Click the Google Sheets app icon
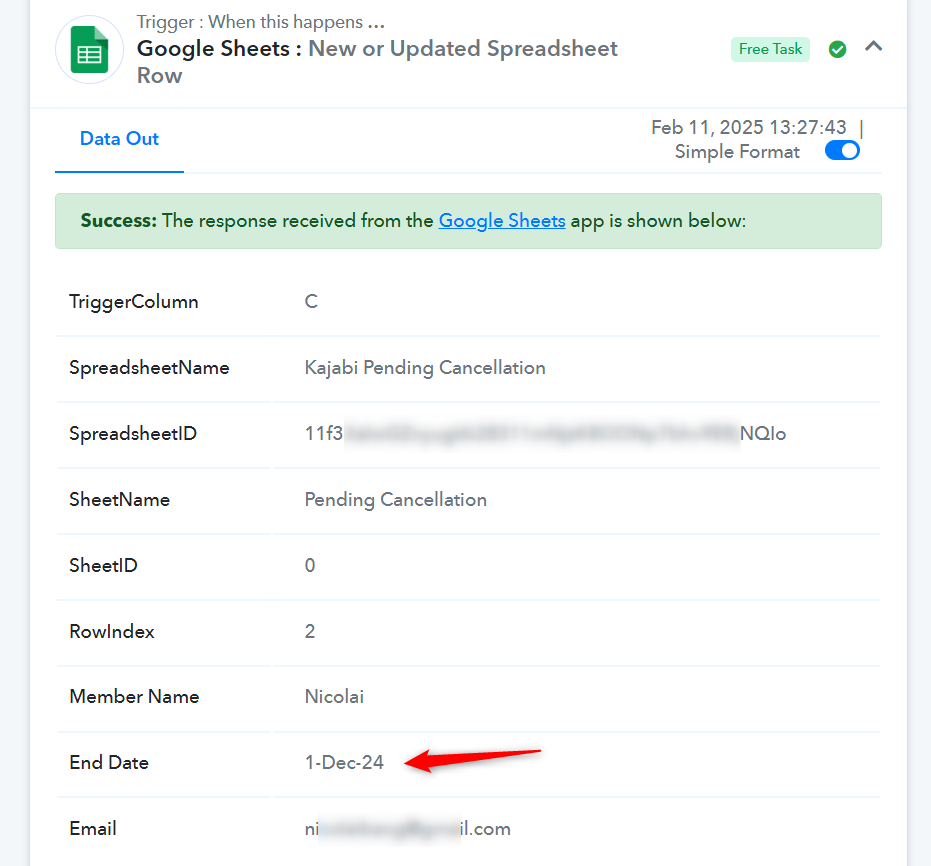Image resolution: width=931 pixels, height=866 pixels. pyautogui.click(x=90, y=49)
